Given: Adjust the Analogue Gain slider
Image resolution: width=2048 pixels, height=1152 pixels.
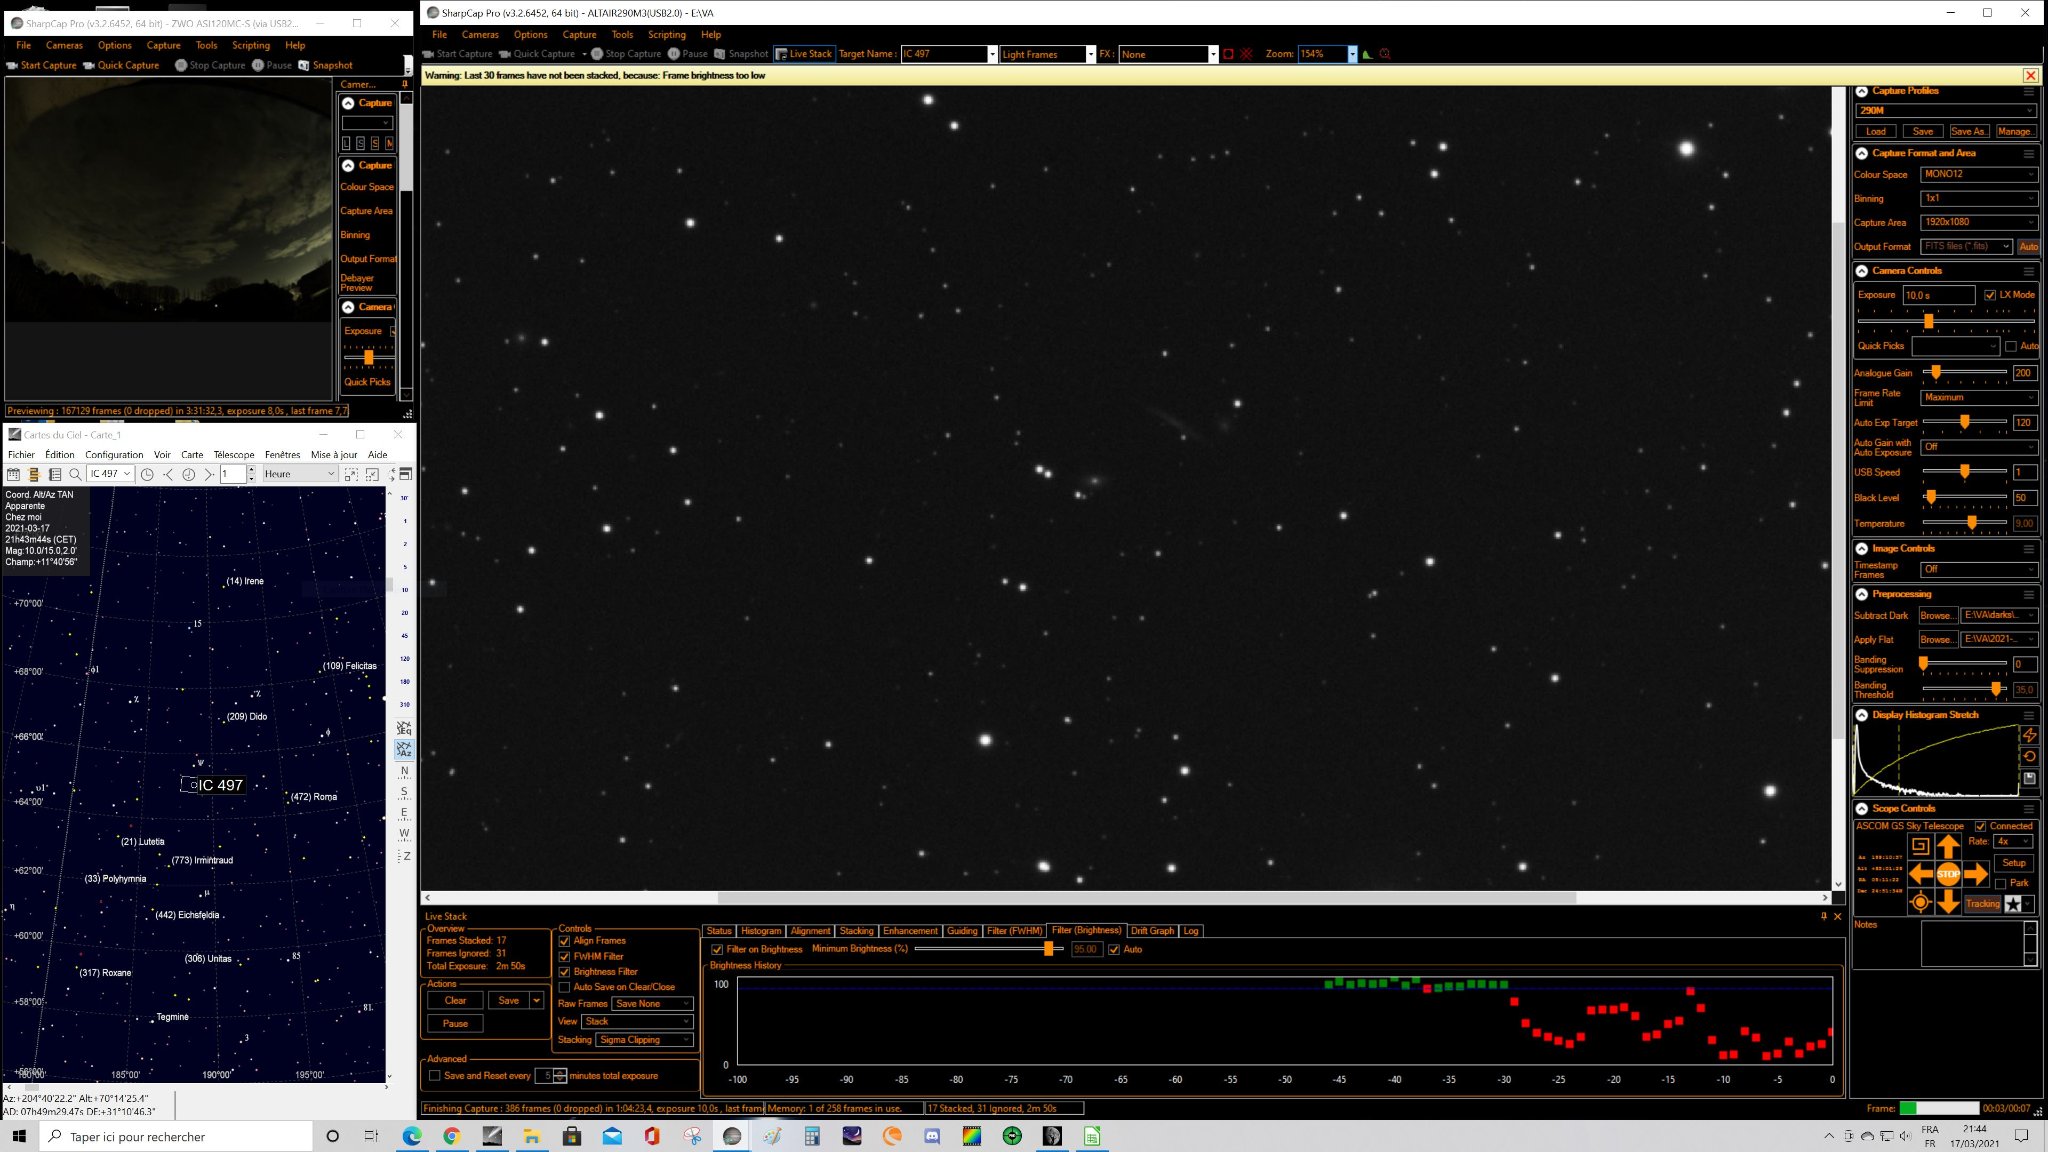Looking at the screenshot, I should pos(1936,372).
